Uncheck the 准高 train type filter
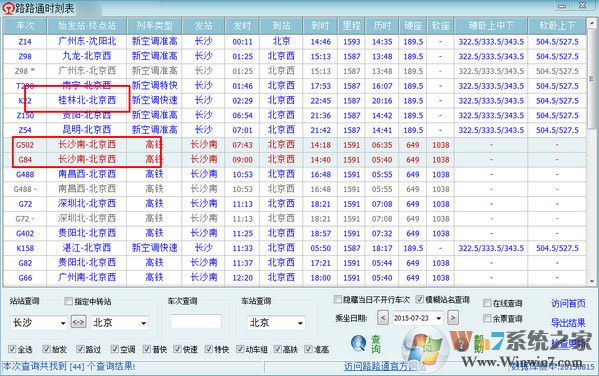The width and height of the screenshot is (599, 376). [309, 349]
